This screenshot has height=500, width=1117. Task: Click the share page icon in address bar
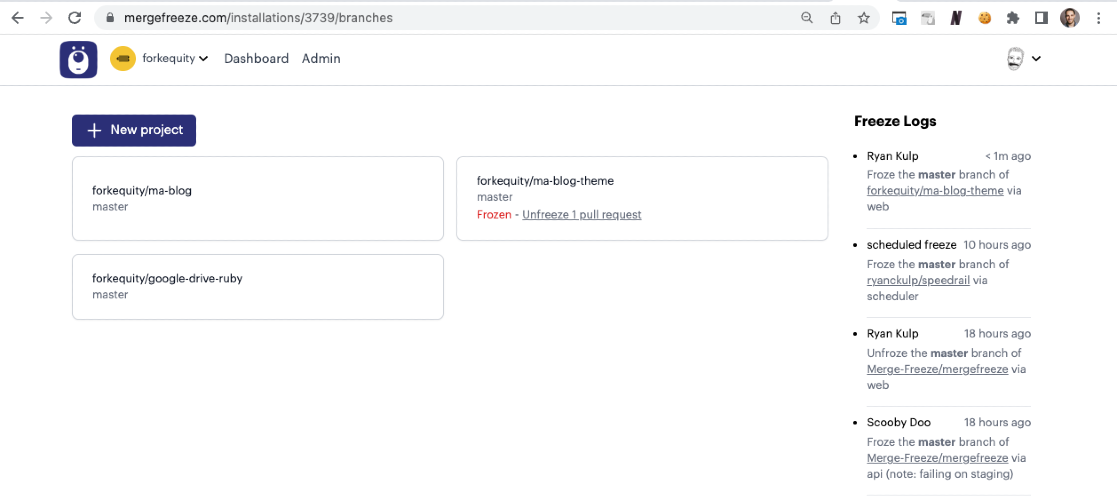[836, 19]
